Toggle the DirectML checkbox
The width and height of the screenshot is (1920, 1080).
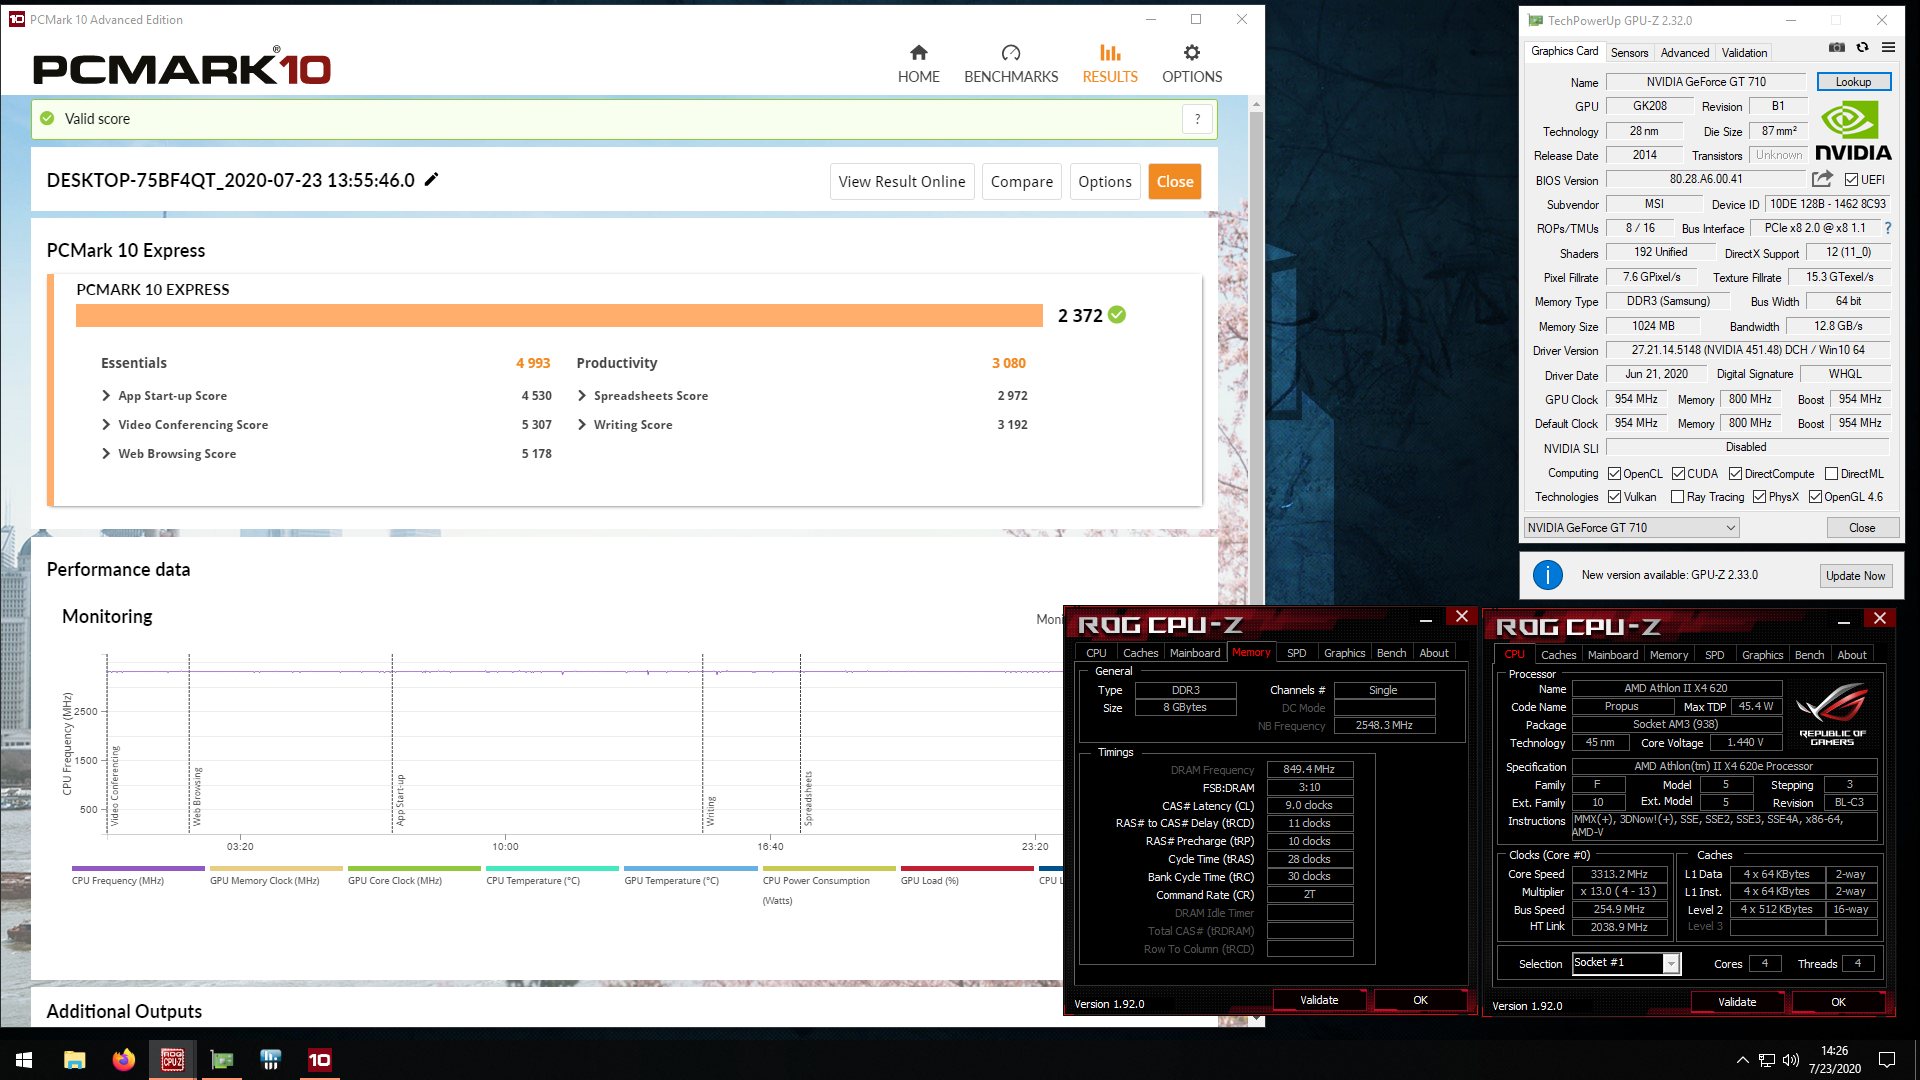point(1831,474)
